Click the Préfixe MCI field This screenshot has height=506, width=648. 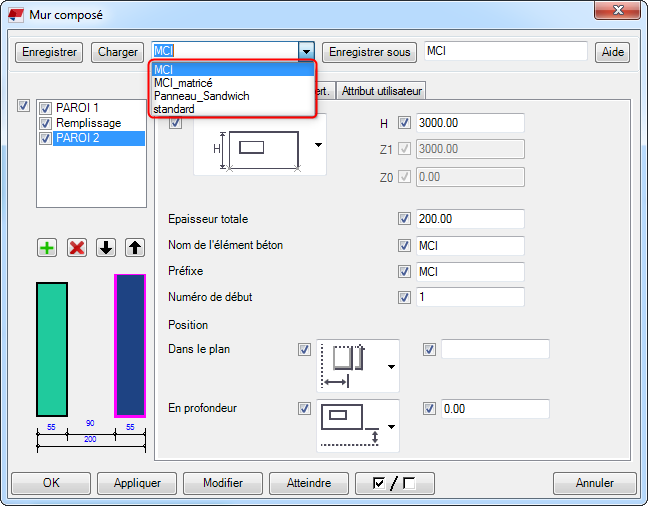tap(470, 272)
